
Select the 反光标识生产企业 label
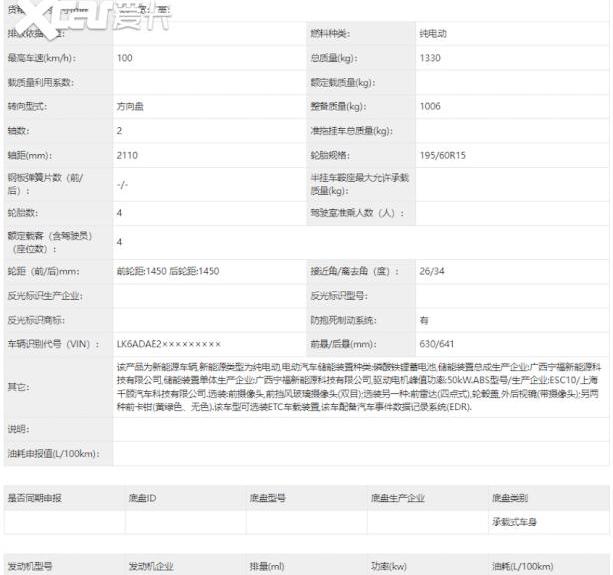click(45, 296)
